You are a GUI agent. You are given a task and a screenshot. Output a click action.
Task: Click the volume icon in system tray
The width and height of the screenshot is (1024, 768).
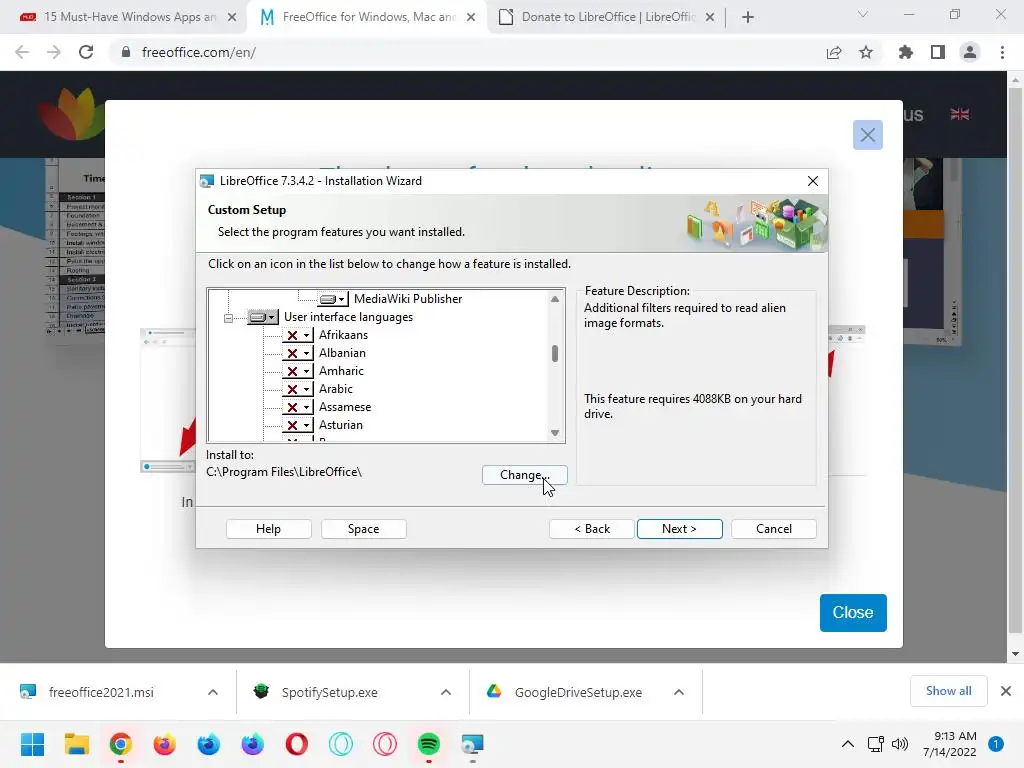click(900, 744)
